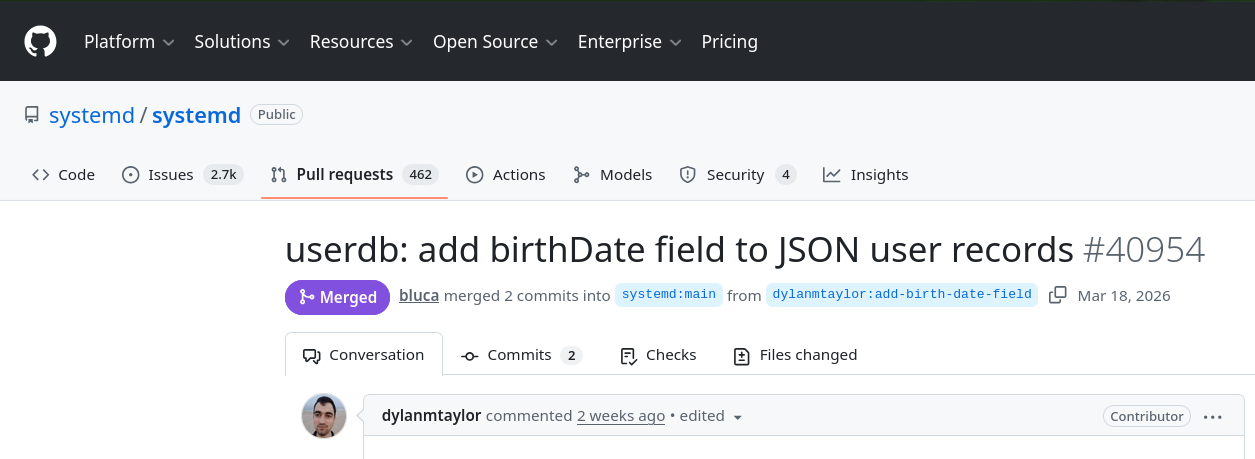
Task: Open the GitHub home logo
Action: pos(41,42)
